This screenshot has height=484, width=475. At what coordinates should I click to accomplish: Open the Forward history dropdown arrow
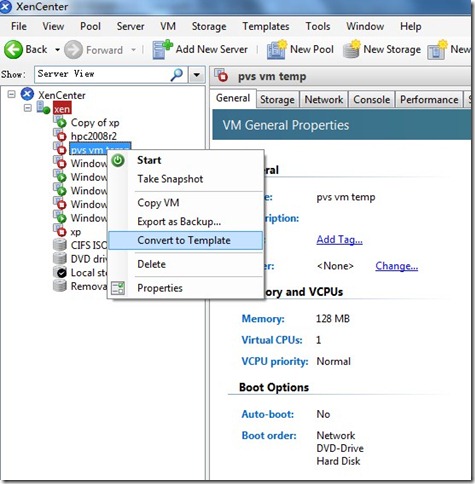(x=133, y=50)
